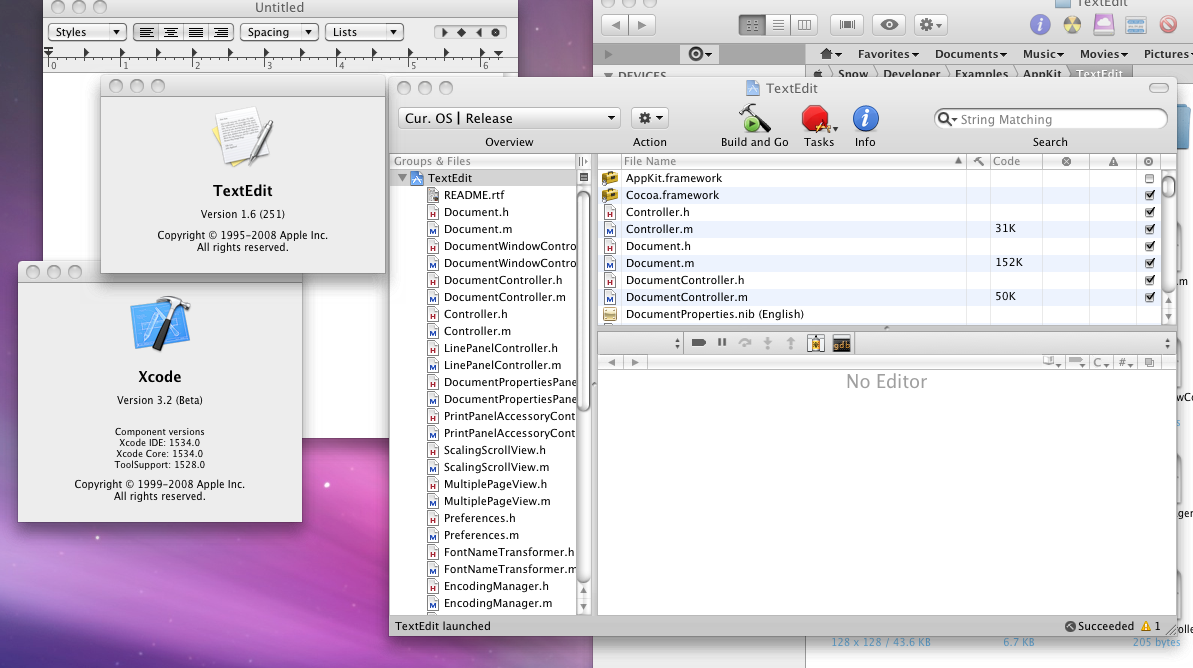Click the Succeeded build status
Image resolution: width=1193 pixels, height=668 pixels.
[x=1099, y=626]
